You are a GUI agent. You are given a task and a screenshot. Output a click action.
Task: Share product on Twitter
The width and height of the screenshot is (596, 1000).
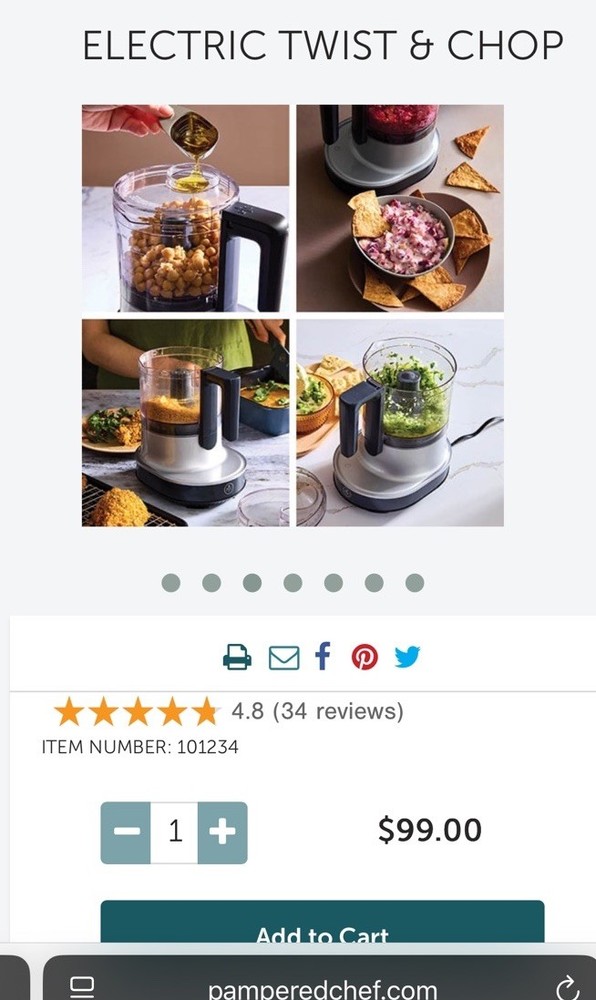pyautogui.click(x=407, y=656)
